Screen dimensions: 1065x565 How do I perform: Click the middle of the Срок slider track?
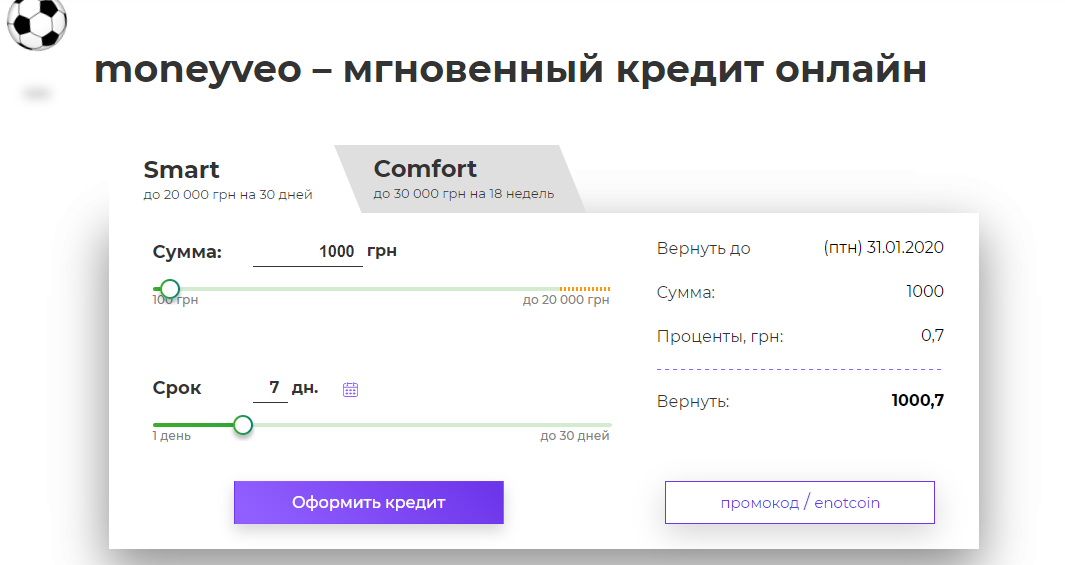(381, 425)
